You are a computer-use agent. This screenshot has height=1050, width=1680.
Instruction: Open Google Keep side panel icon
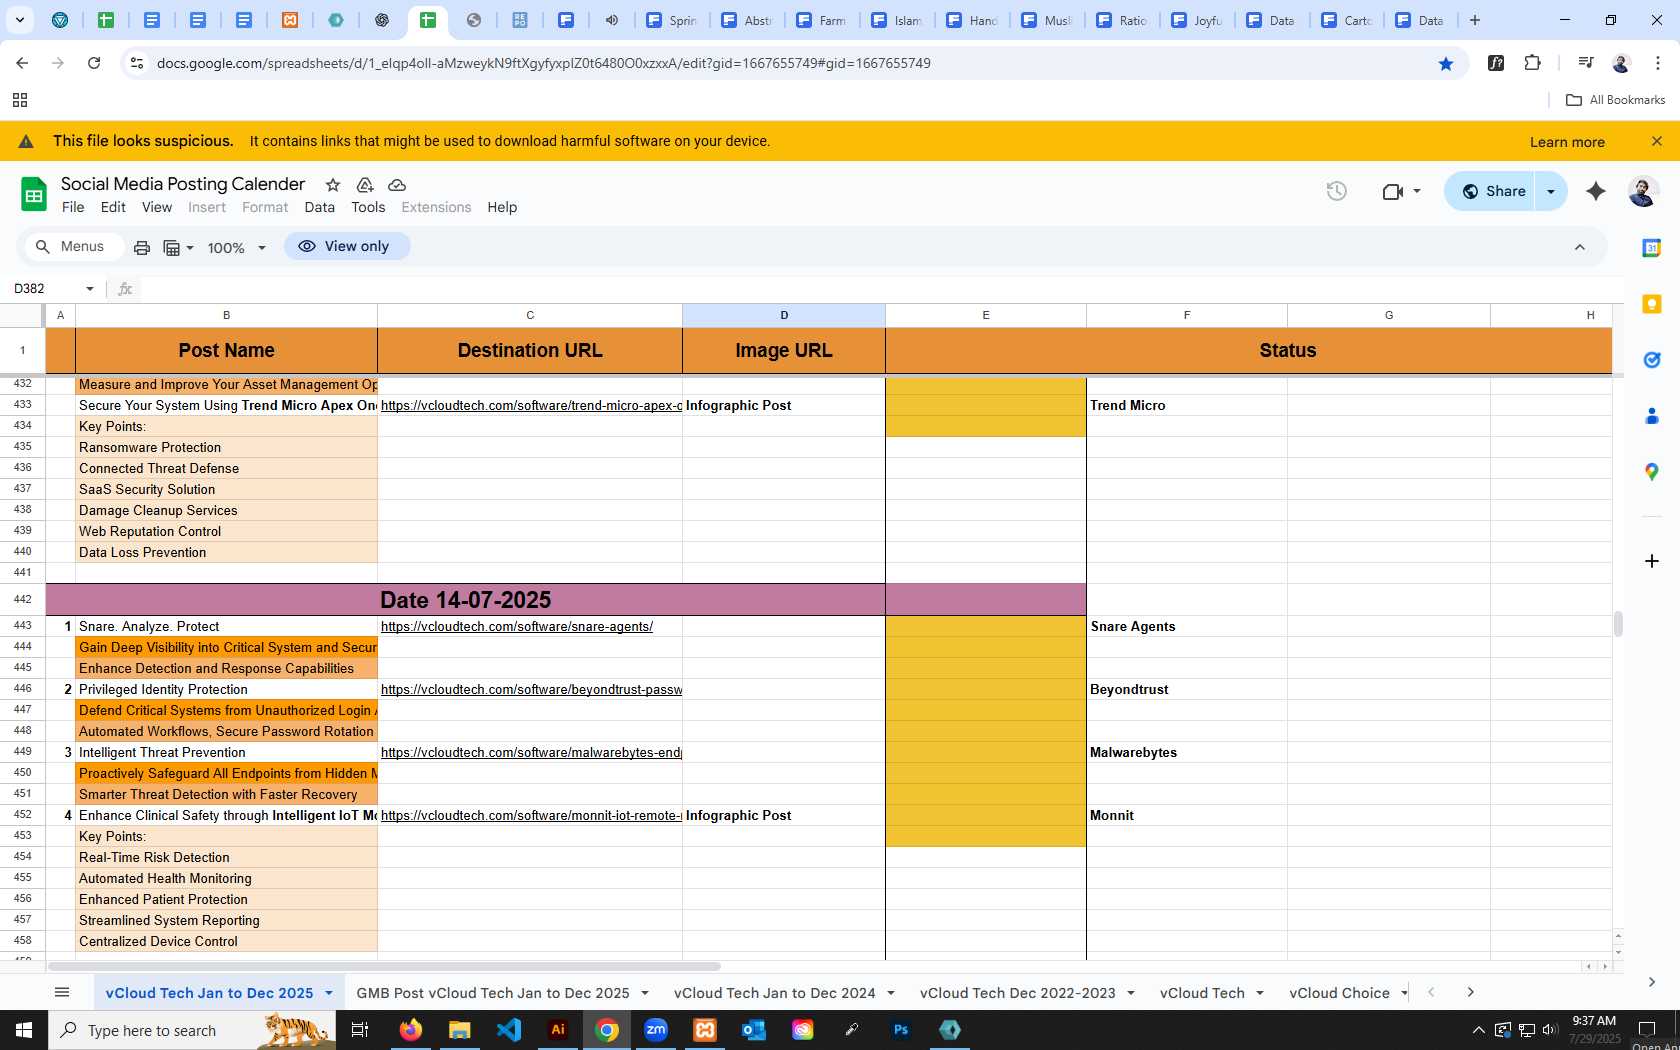(1652, 304)
